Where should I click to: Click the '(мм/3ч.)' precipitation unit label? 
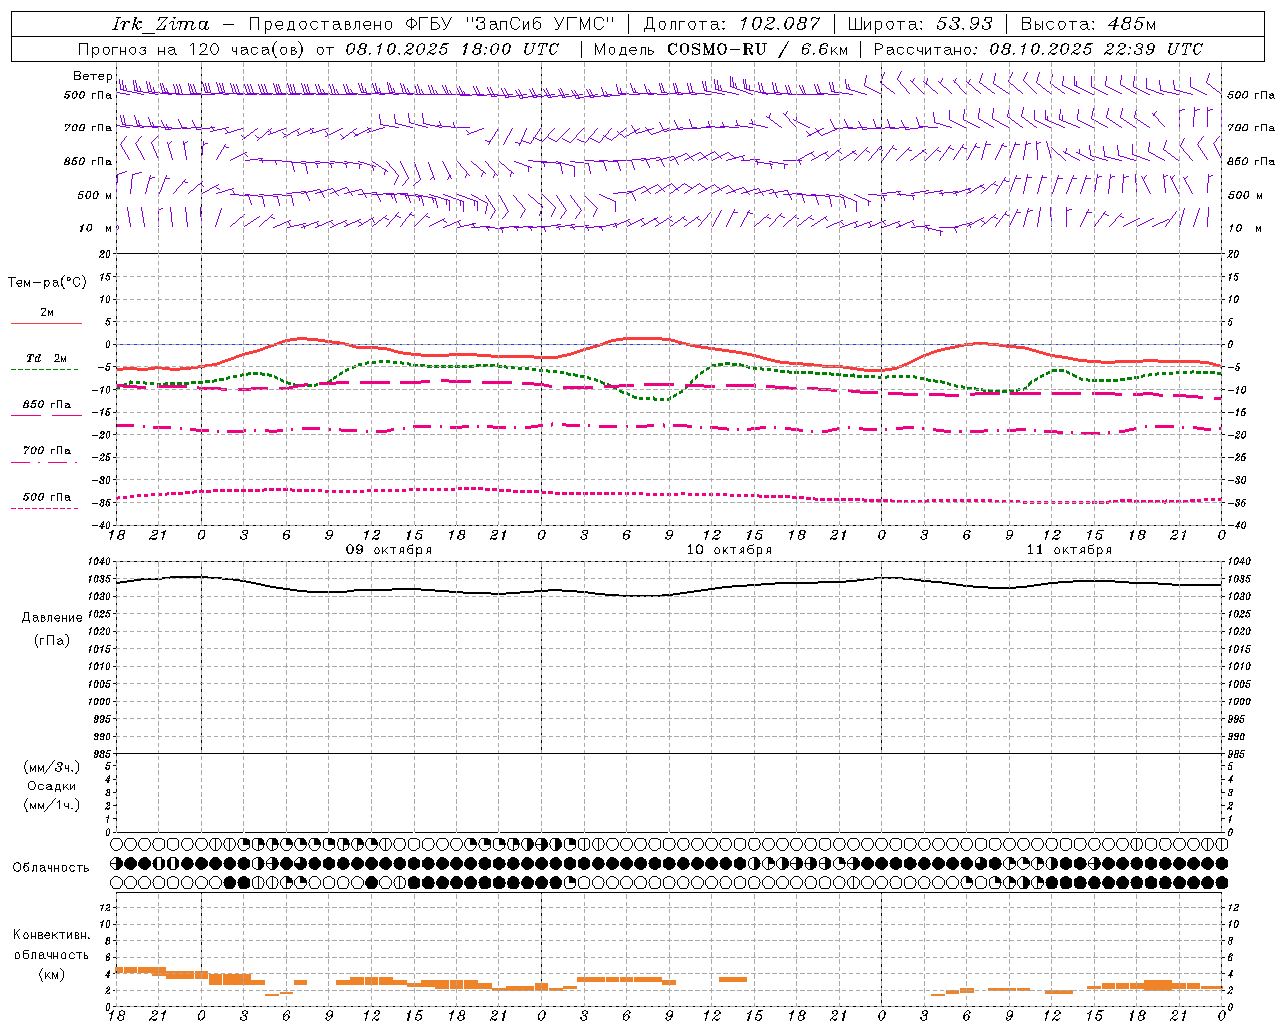click(x=52, y=768)
